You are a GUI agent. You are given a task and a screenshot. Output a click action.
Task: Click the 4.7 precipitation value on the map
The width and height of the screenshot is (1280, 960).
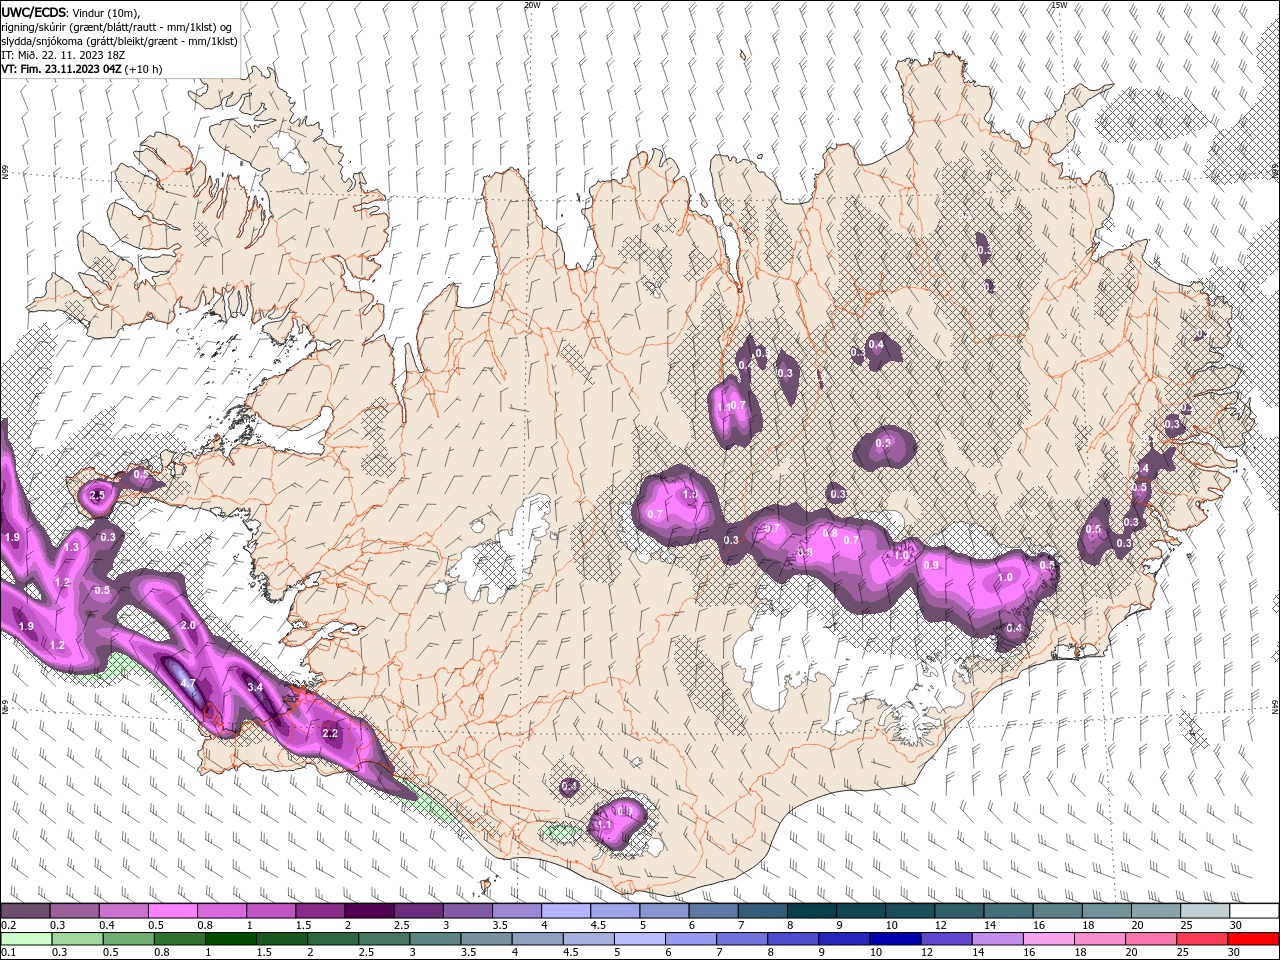pyautogui.click(x=188, y=684)
